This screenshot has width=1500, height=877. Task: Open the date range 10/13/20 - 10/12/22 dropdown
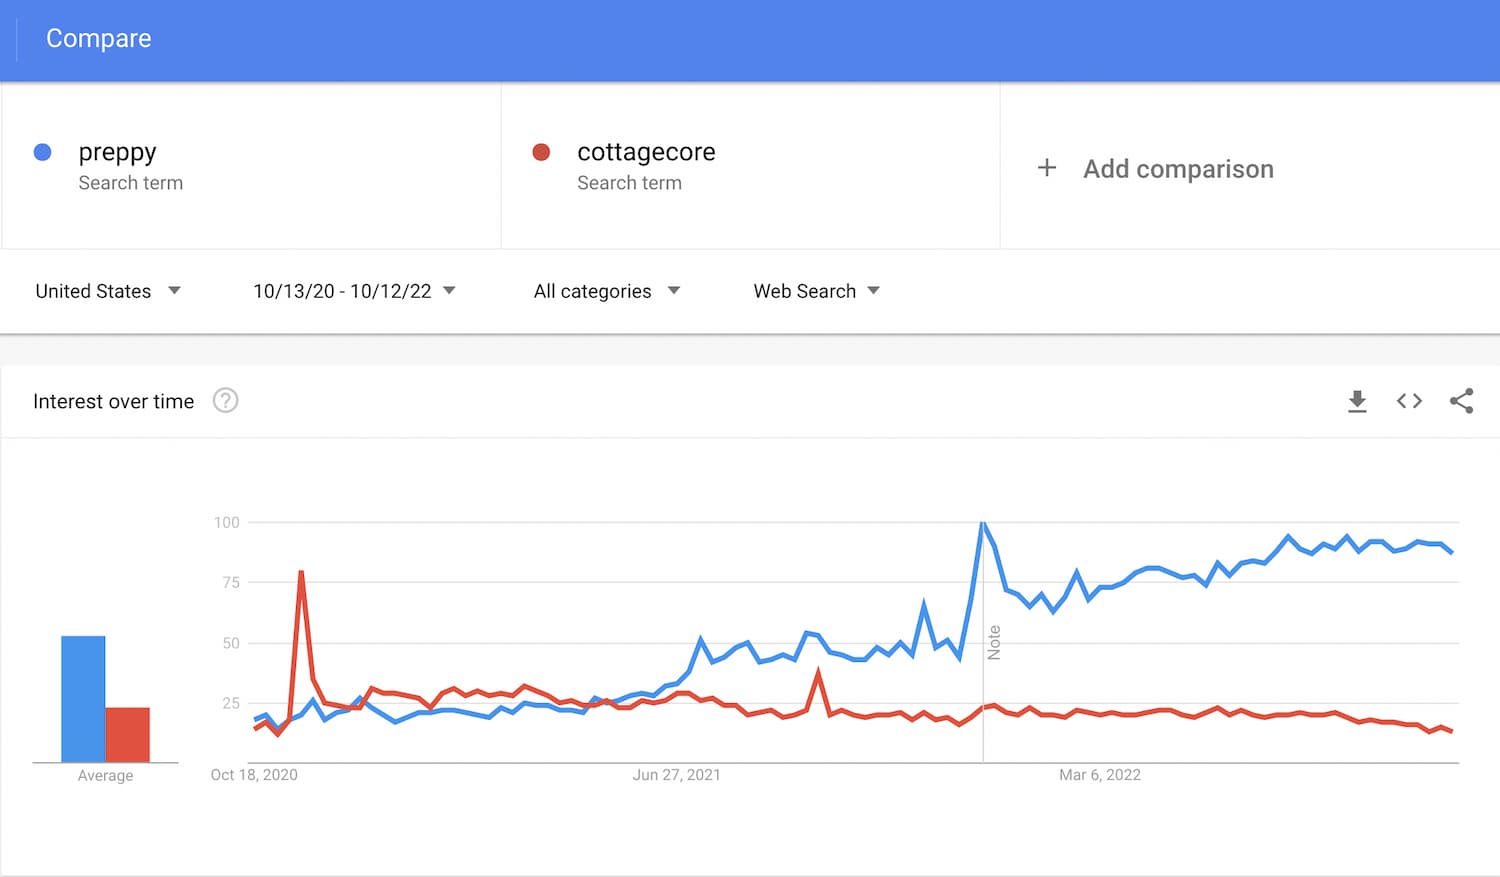pyautogui.click(x=353, y=291)
